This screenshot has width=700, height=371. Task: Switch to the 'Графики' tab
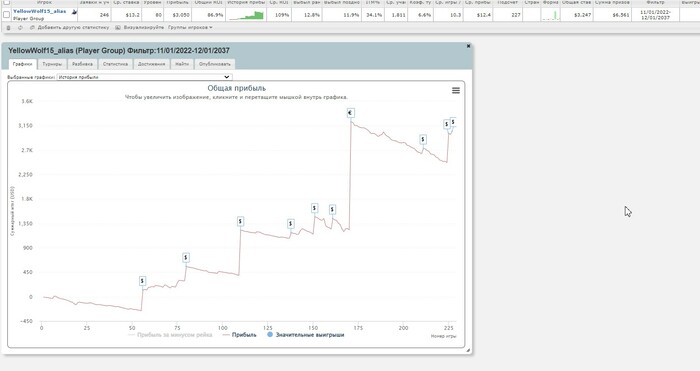(22, 64)
